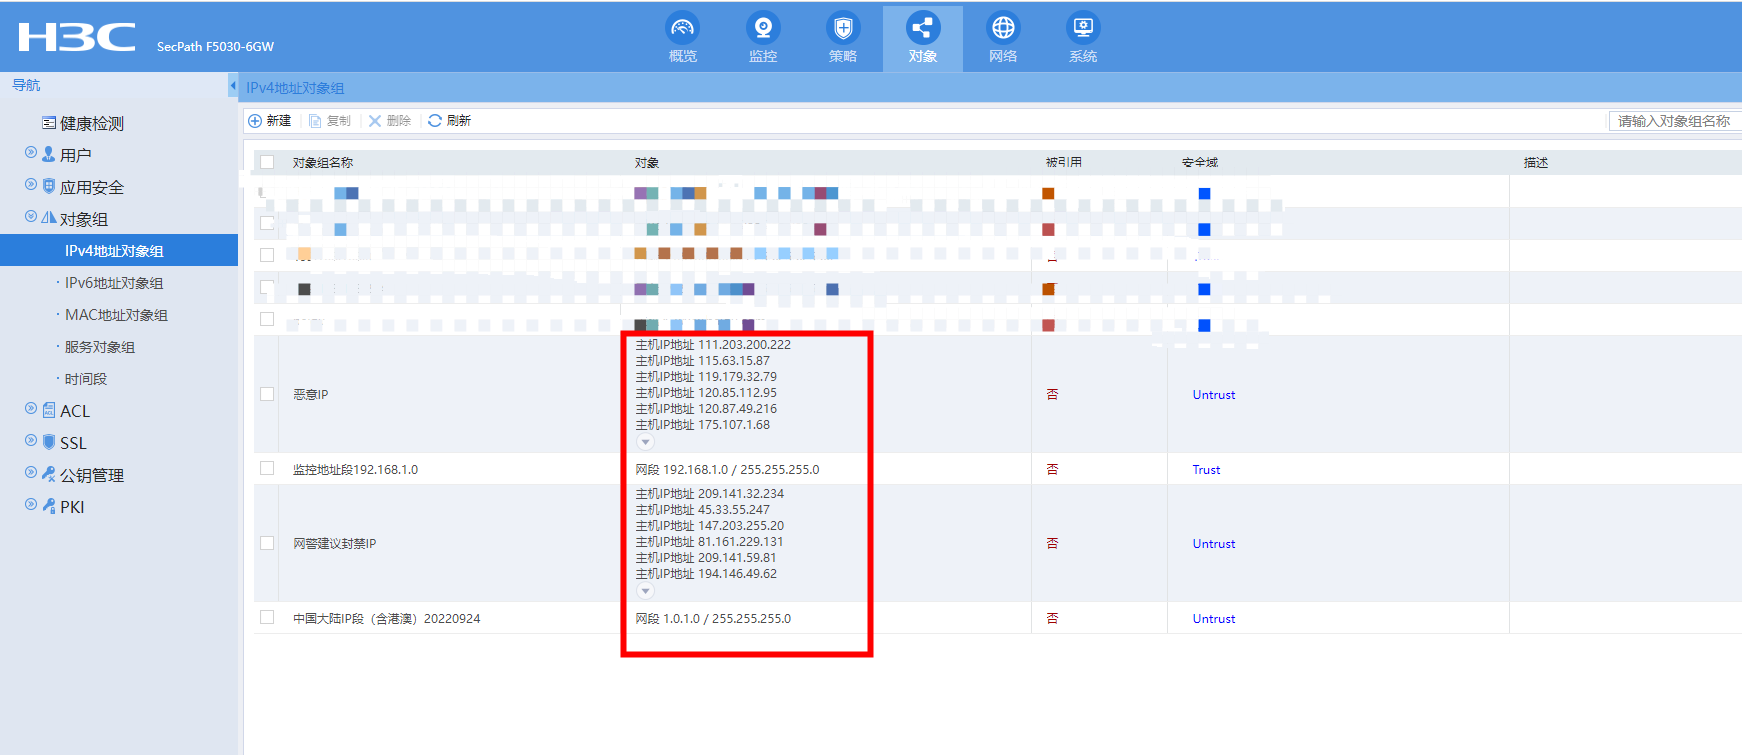Click the Untrust link in the 网警建议封禁IP row
1742x755 pixels.
click(1214, 544)
